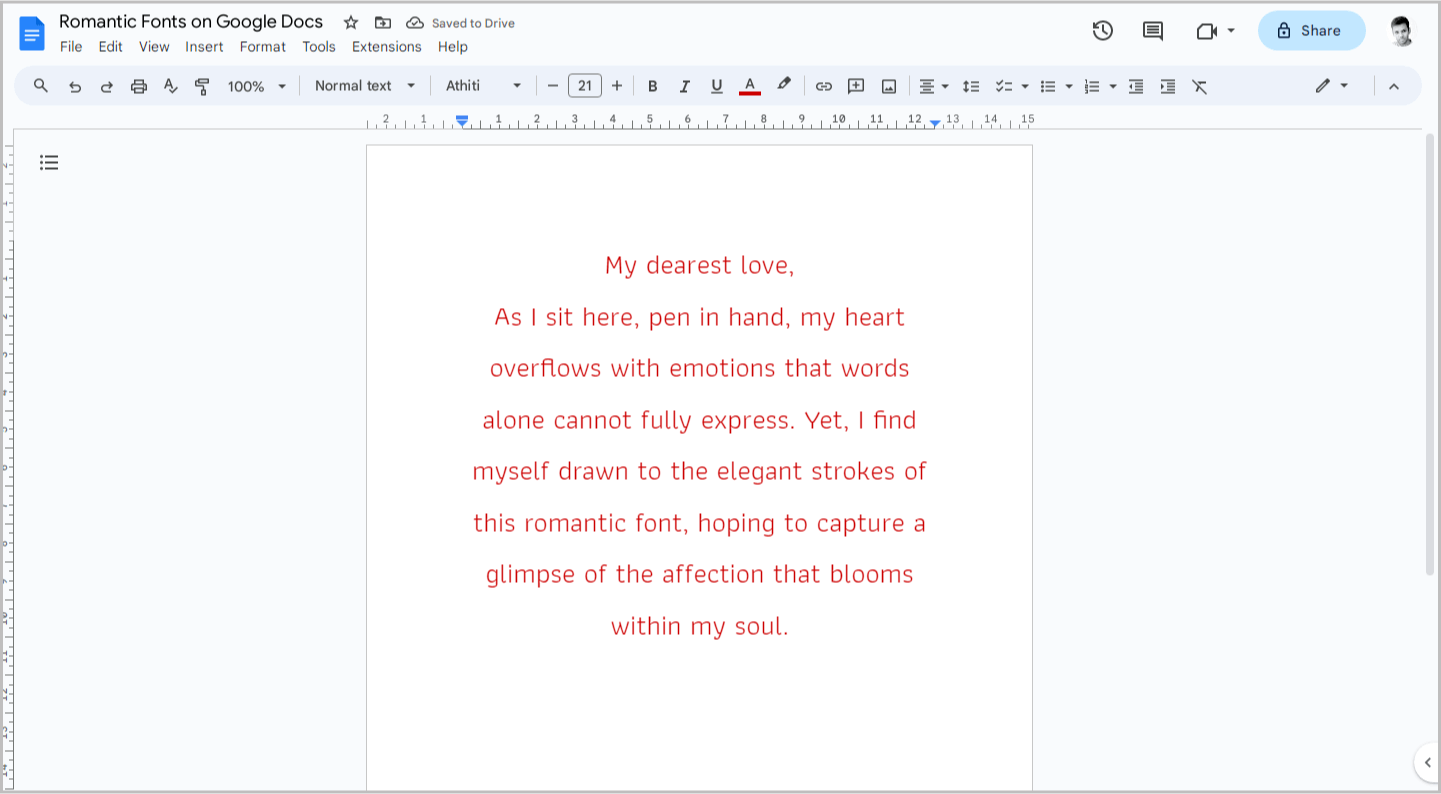Open the comments history icon

coord(1153,31)
